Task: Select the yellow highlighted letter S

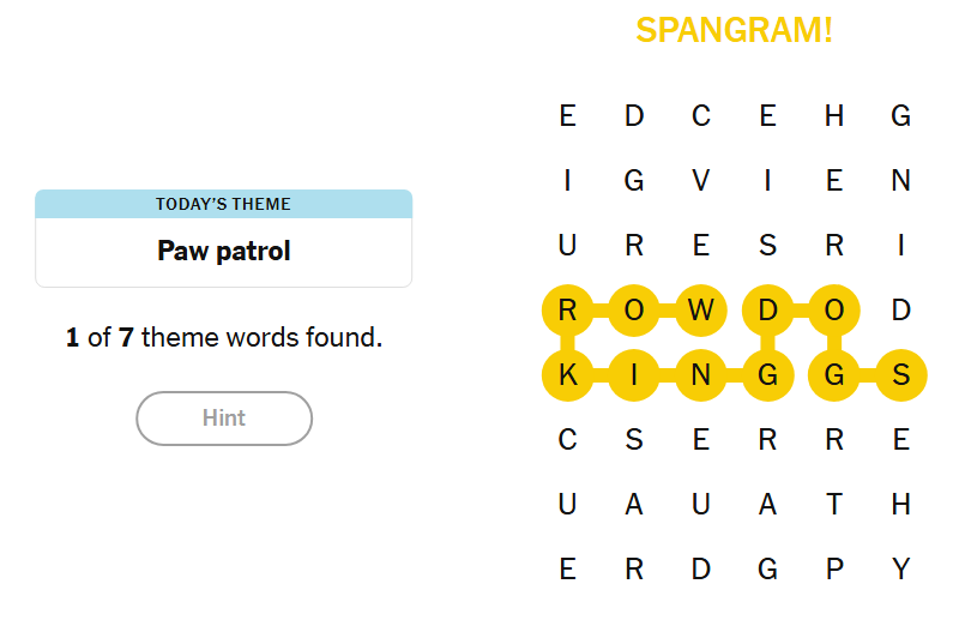Action: click(x=901, y=376)
